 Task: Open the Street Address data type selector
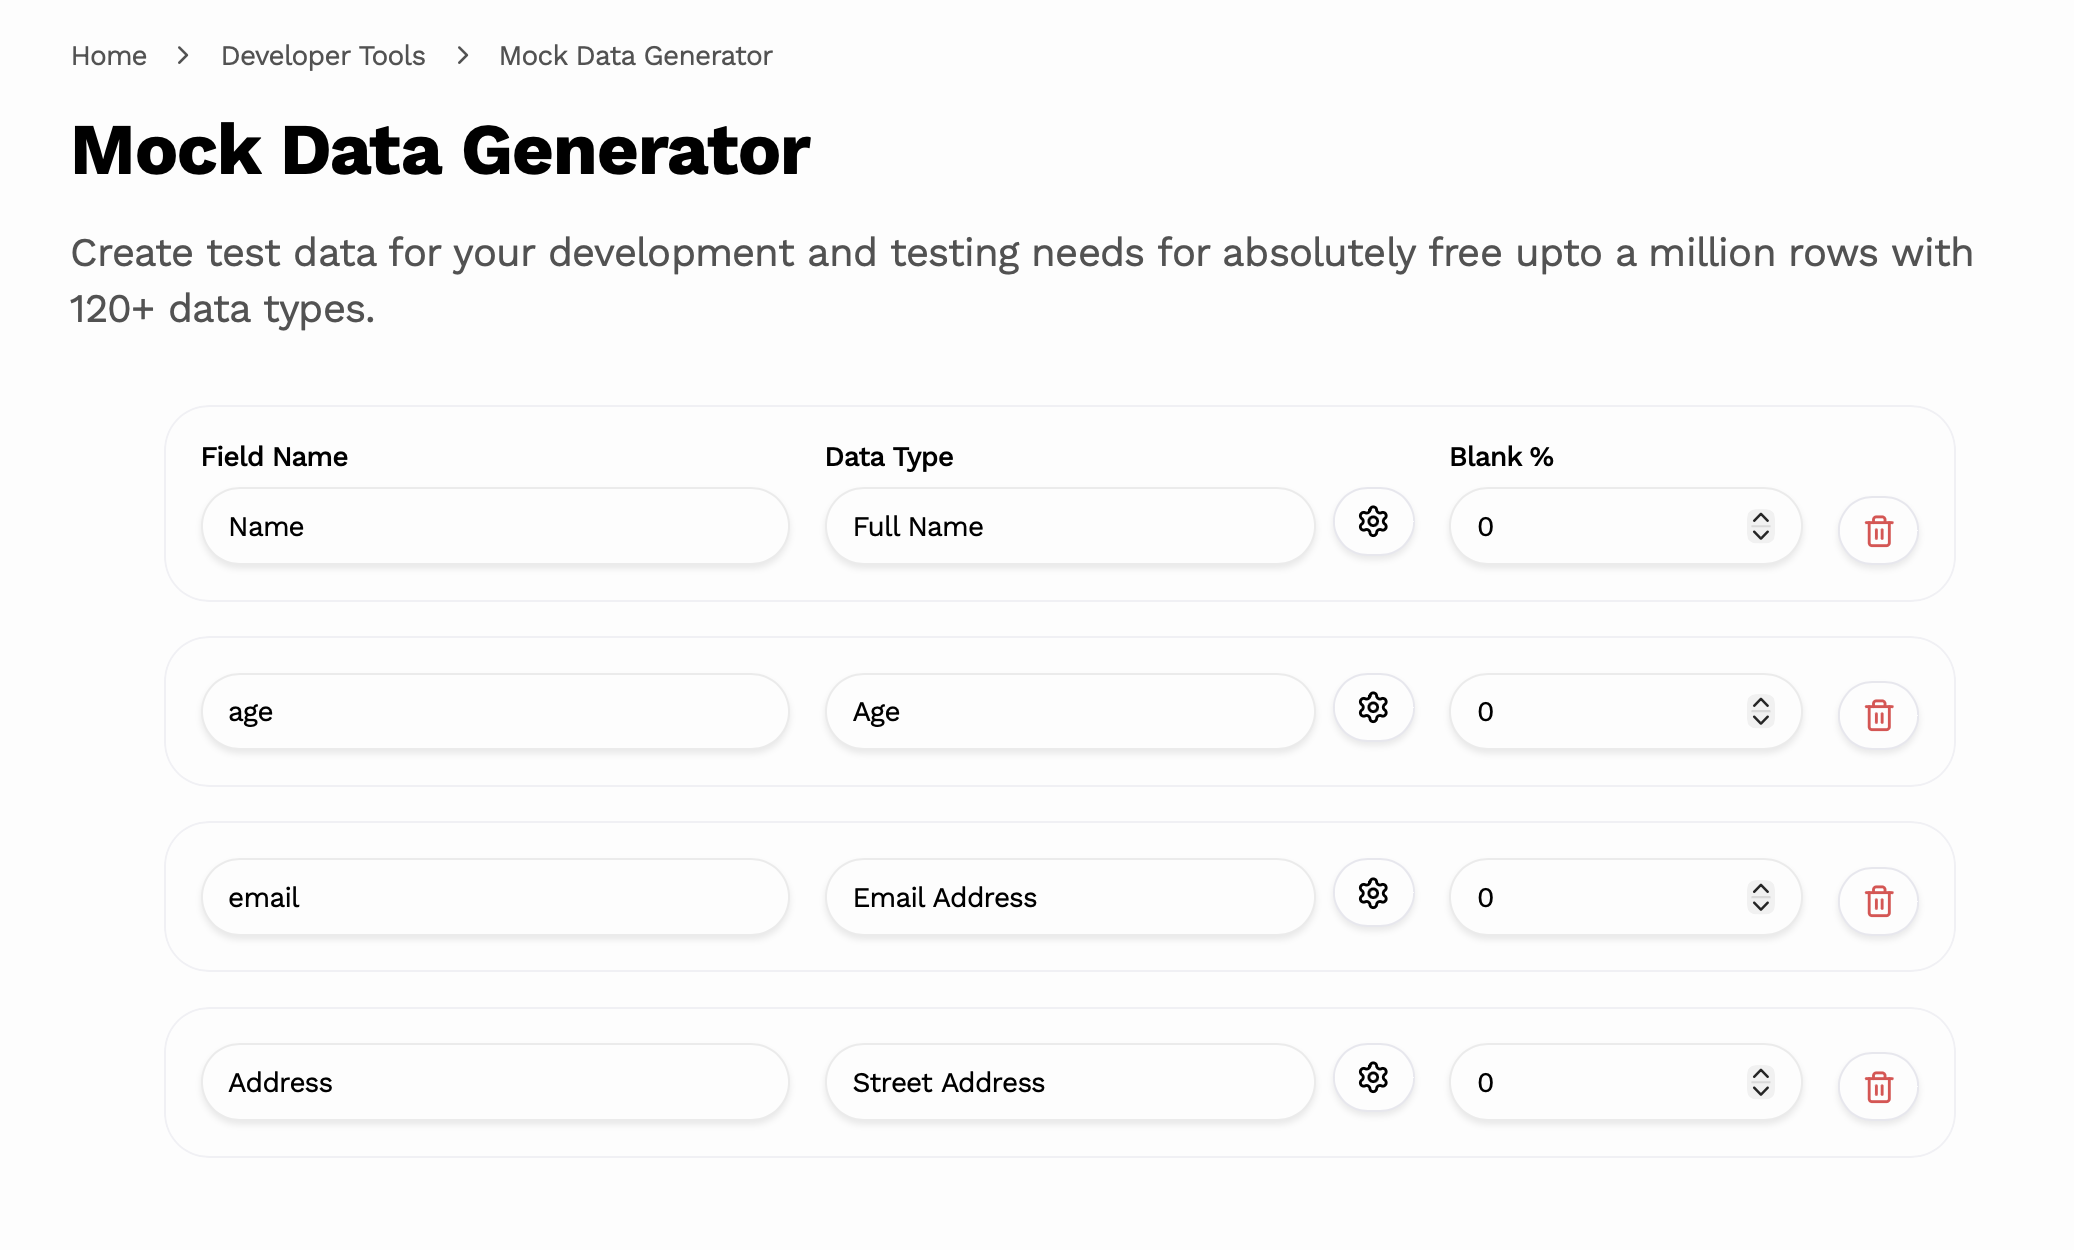pyautogui.click(x=1068, y=1082)
